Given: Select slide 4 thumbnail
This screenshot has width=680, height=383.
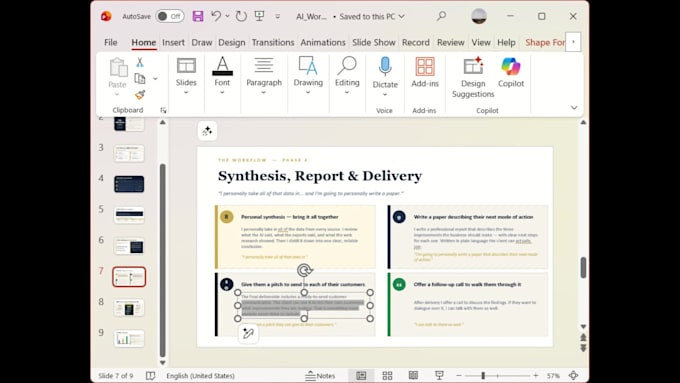Looking at the screenshot, I should click(x=129, y=184).
